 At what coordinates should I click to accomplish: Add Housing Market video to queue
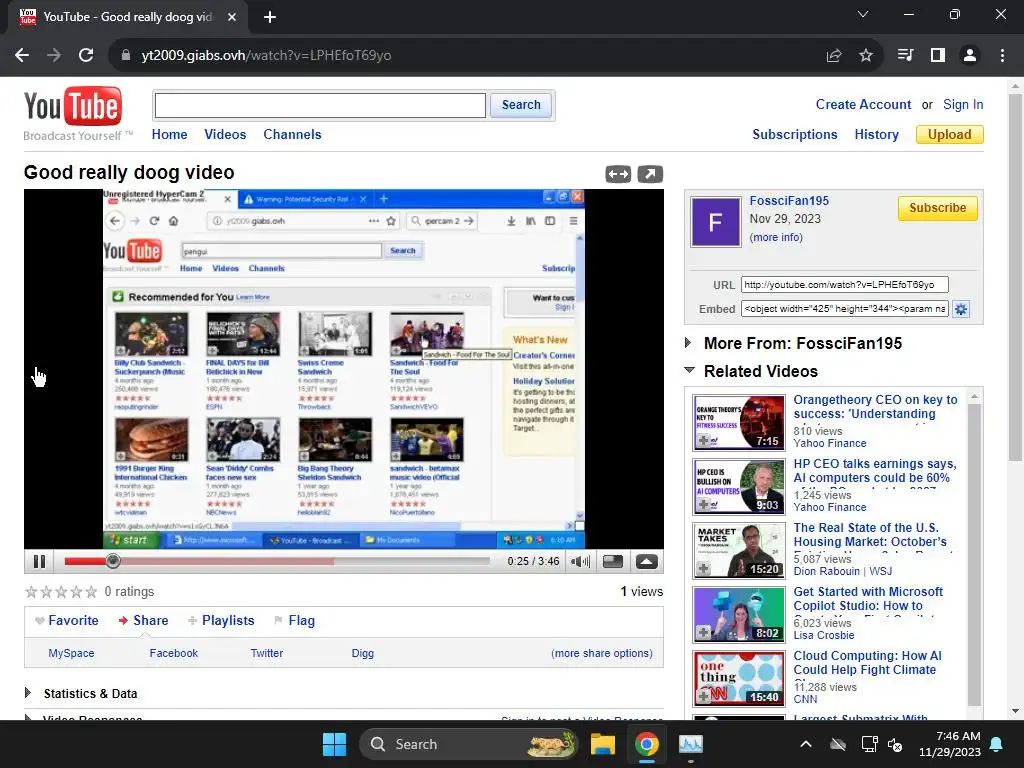coord(703,569)
